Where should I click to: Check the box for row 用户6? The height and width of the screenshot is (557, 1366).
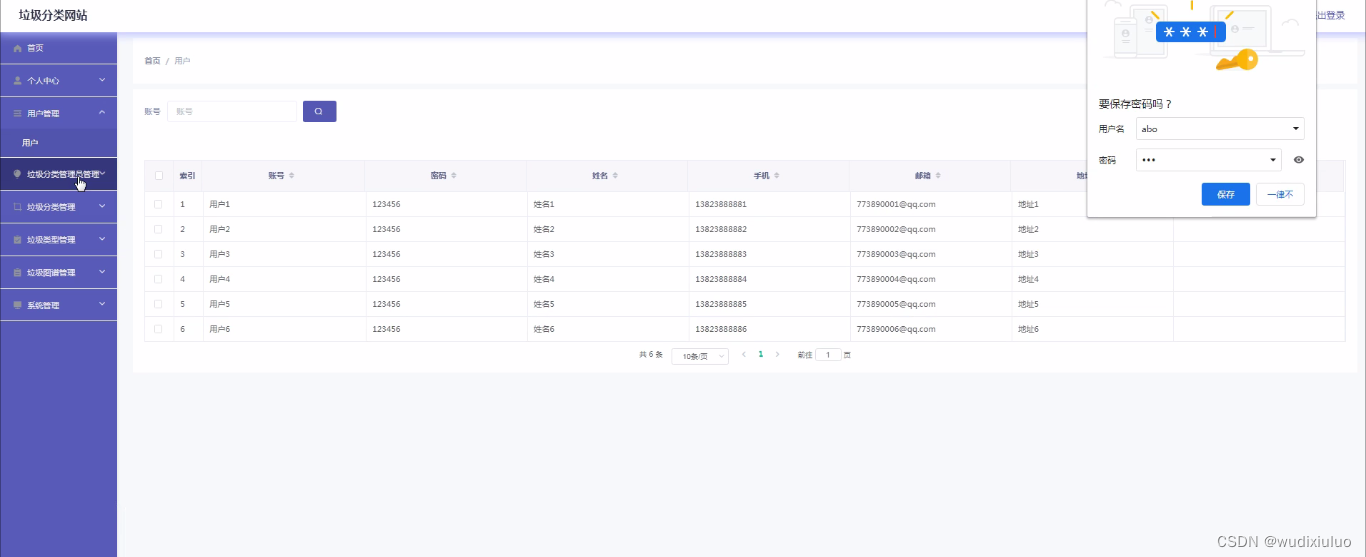click(159, 329)
